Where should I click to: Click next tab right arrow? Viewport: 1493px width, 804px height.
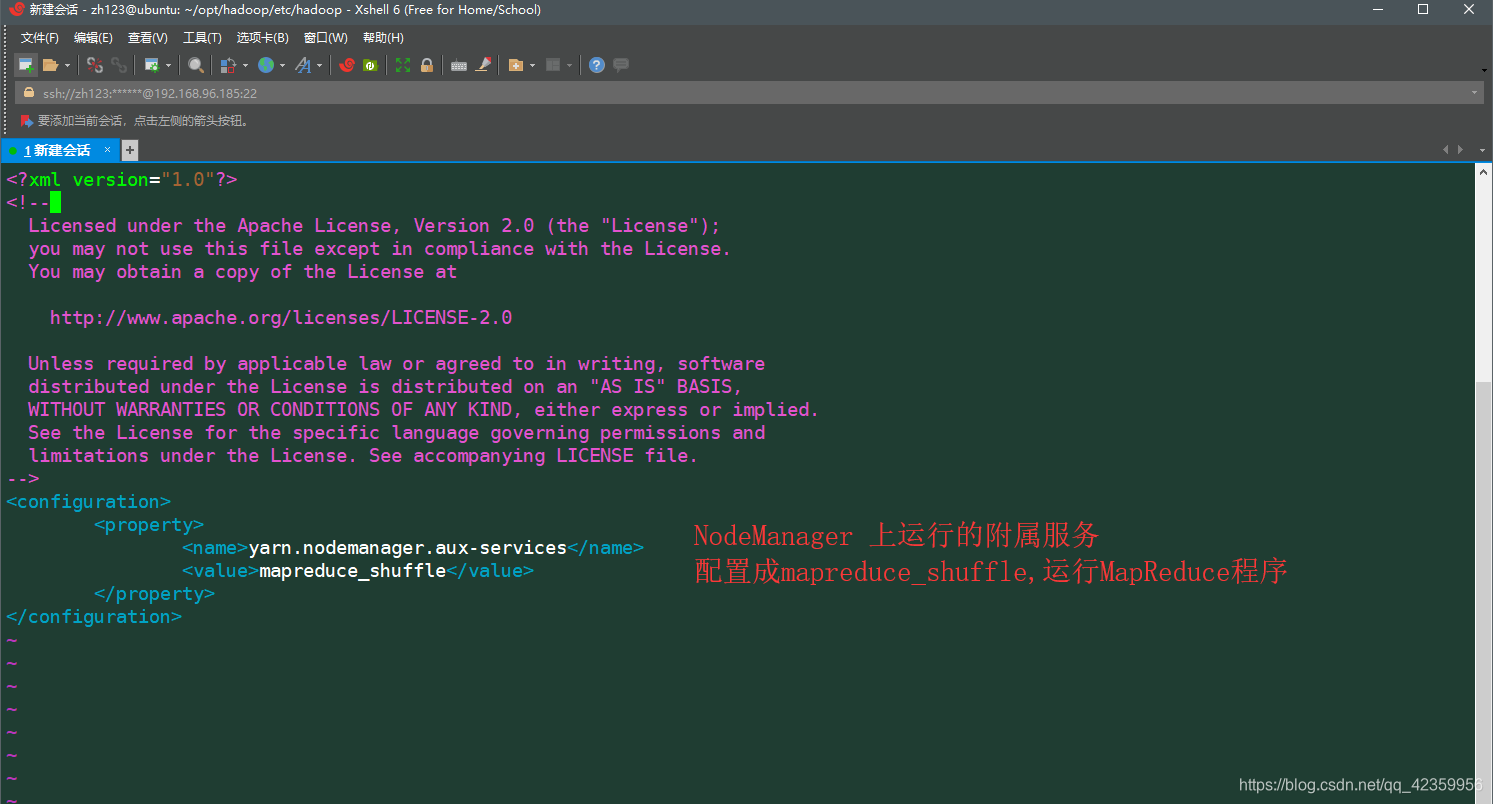[1459, 150]
